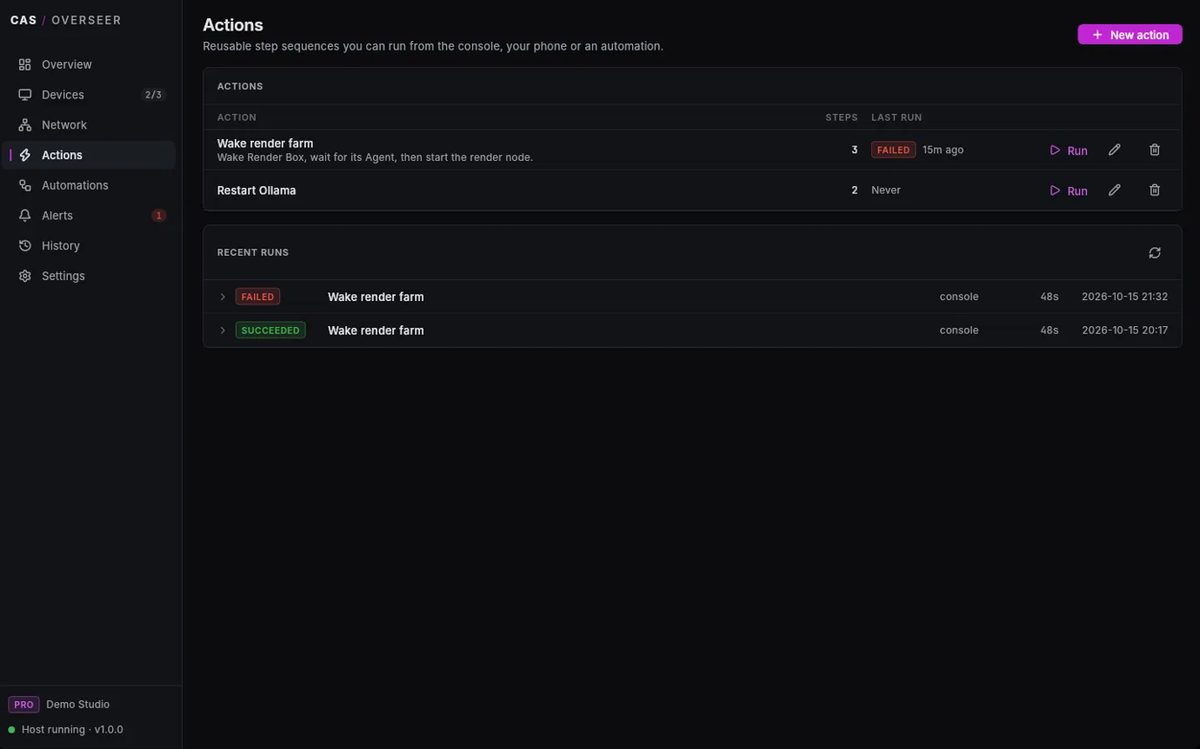Open the Network sidebar icon

coord(25,125)
